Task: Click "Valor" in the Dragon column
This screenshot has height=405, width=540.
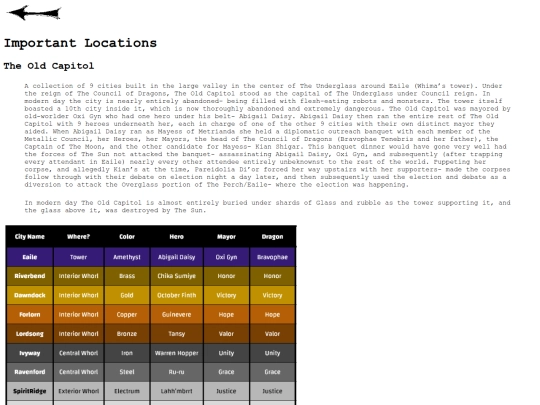Action: tap(272, 334)
